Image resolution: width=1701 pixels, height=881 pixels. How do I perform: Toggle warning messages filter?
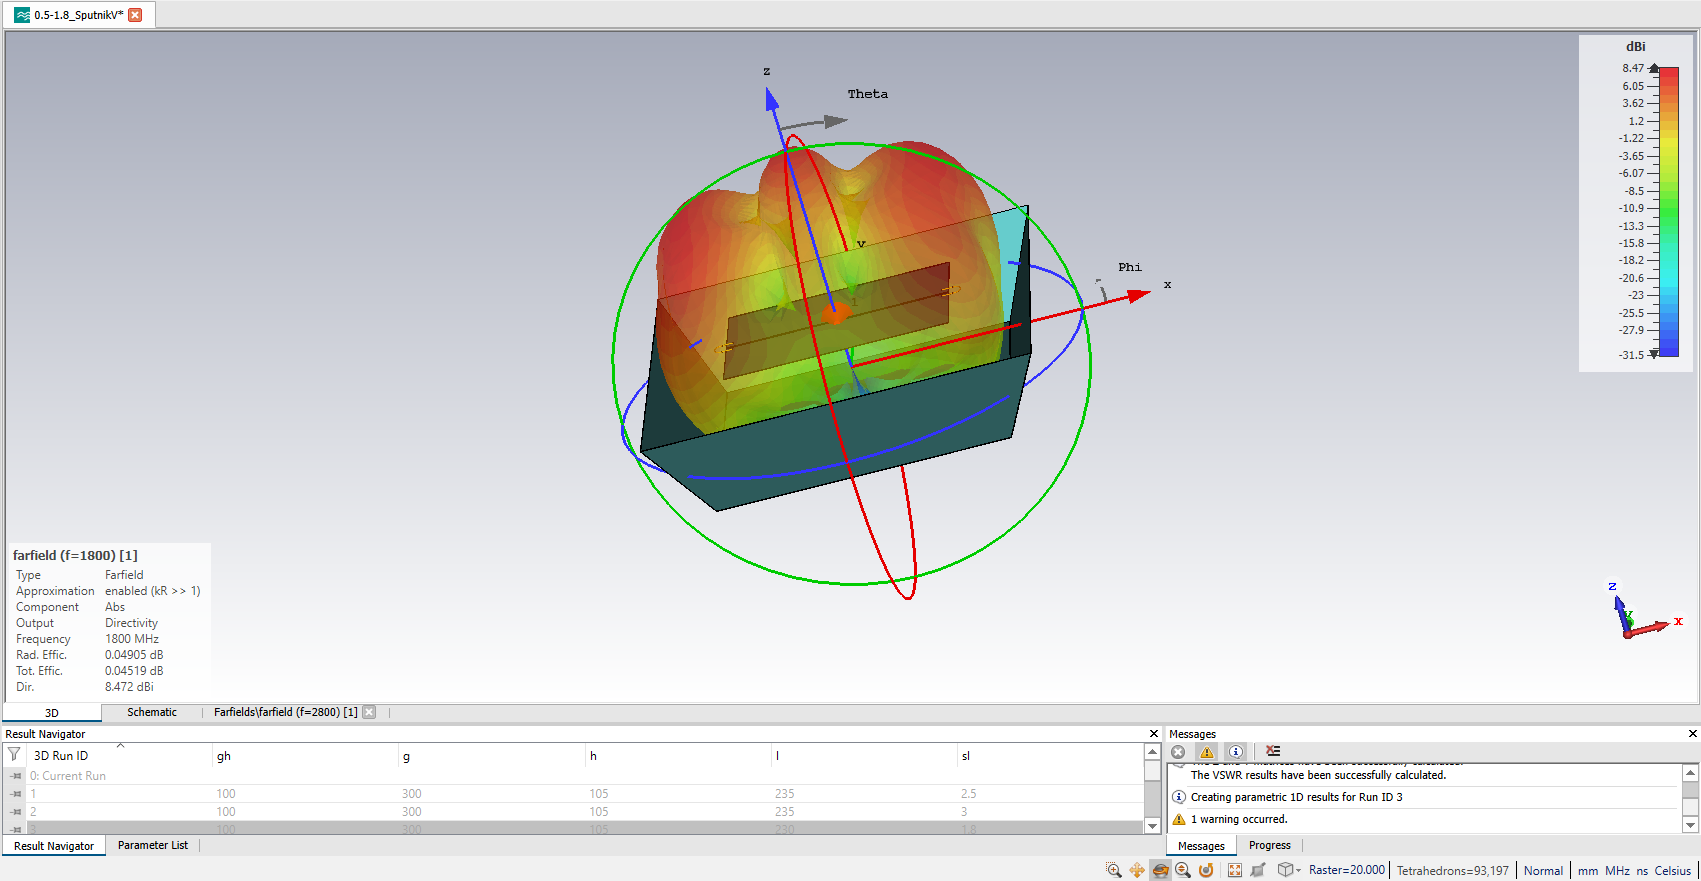pos(1207,752)
